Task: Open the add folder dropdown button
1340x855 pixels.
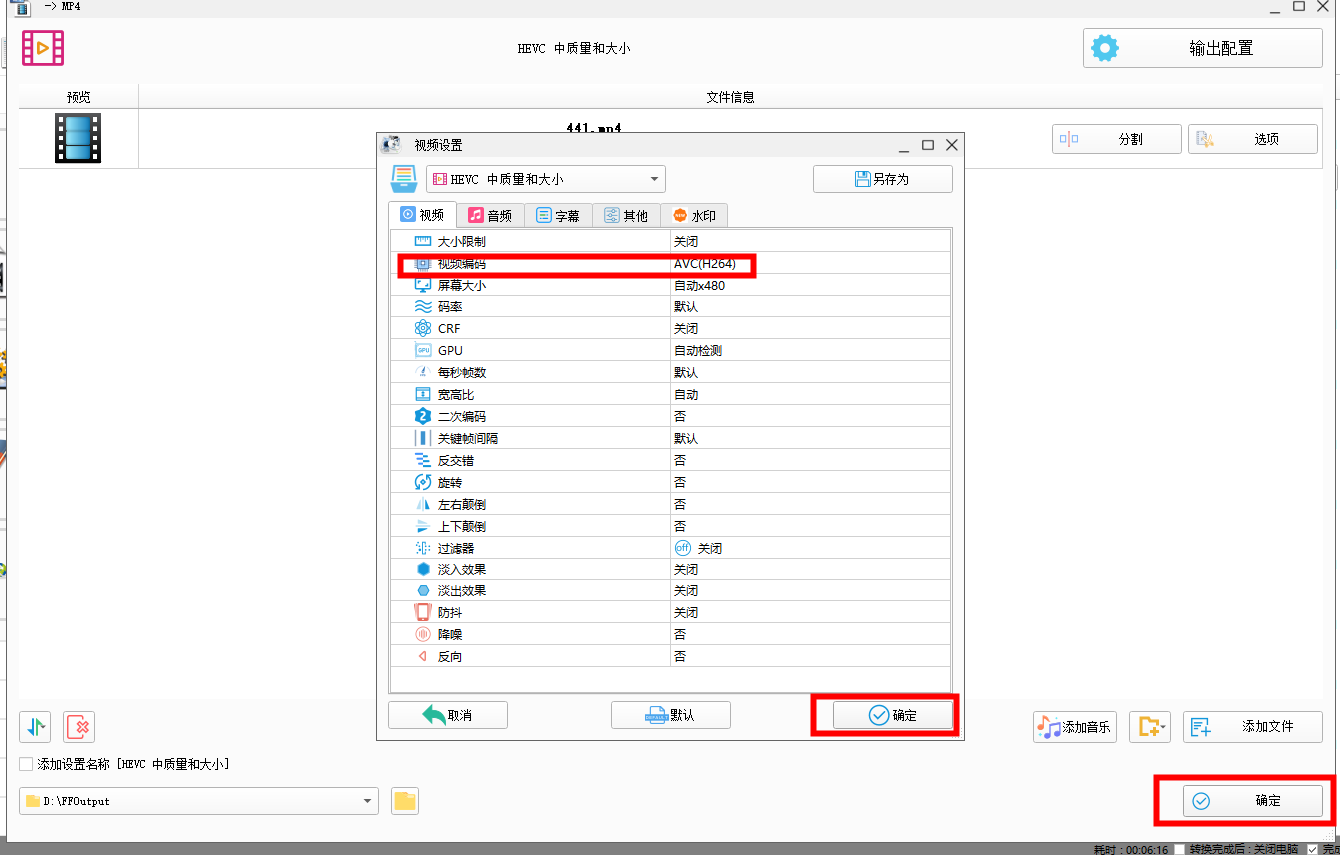Action: click(1150, 727)
